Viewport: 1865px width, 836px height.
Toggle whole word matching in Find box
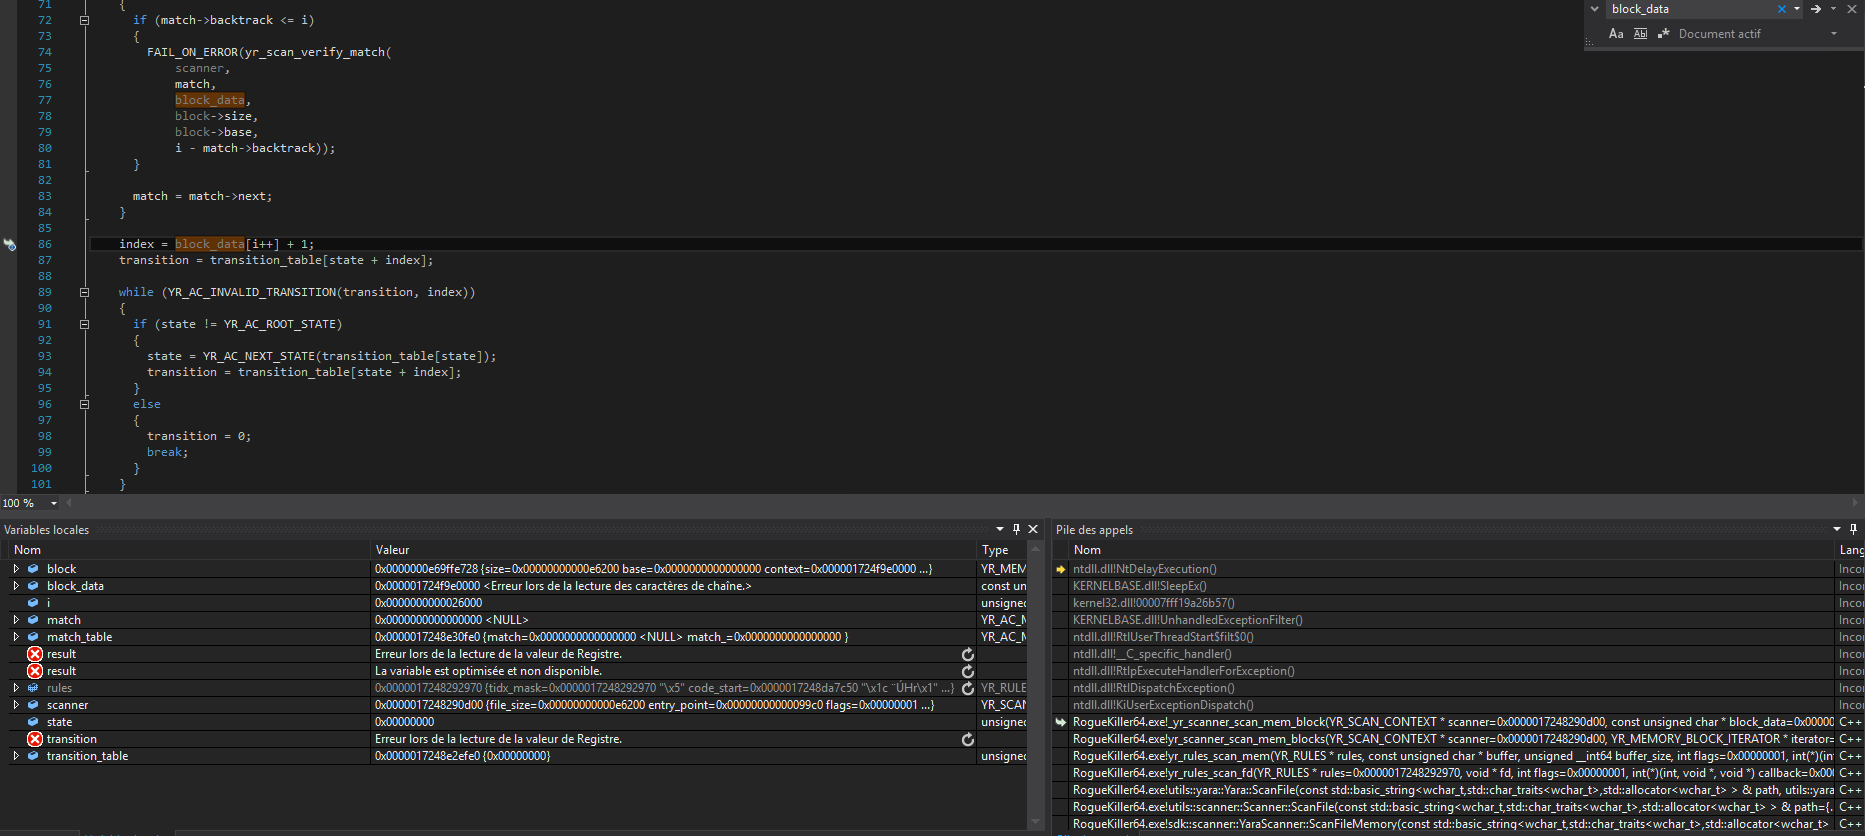(x=1640, y=34)
